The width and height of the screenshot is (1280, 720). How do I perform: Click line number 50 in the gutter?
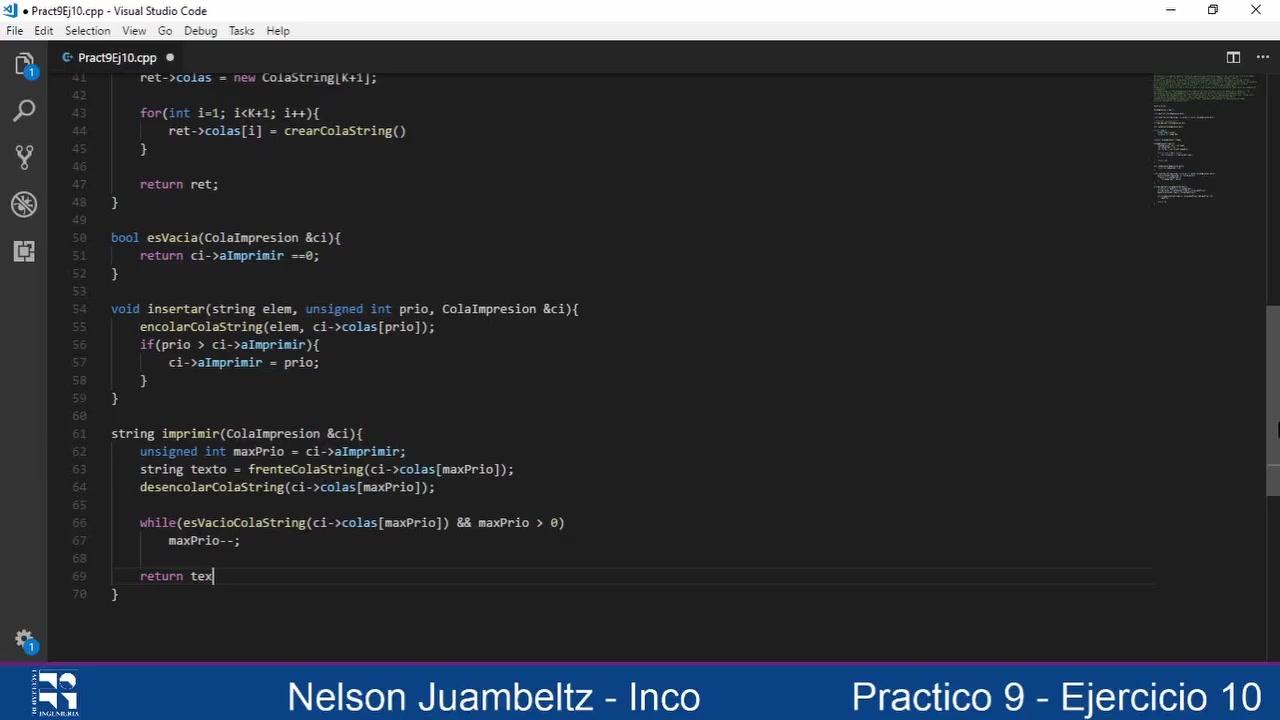79,238
